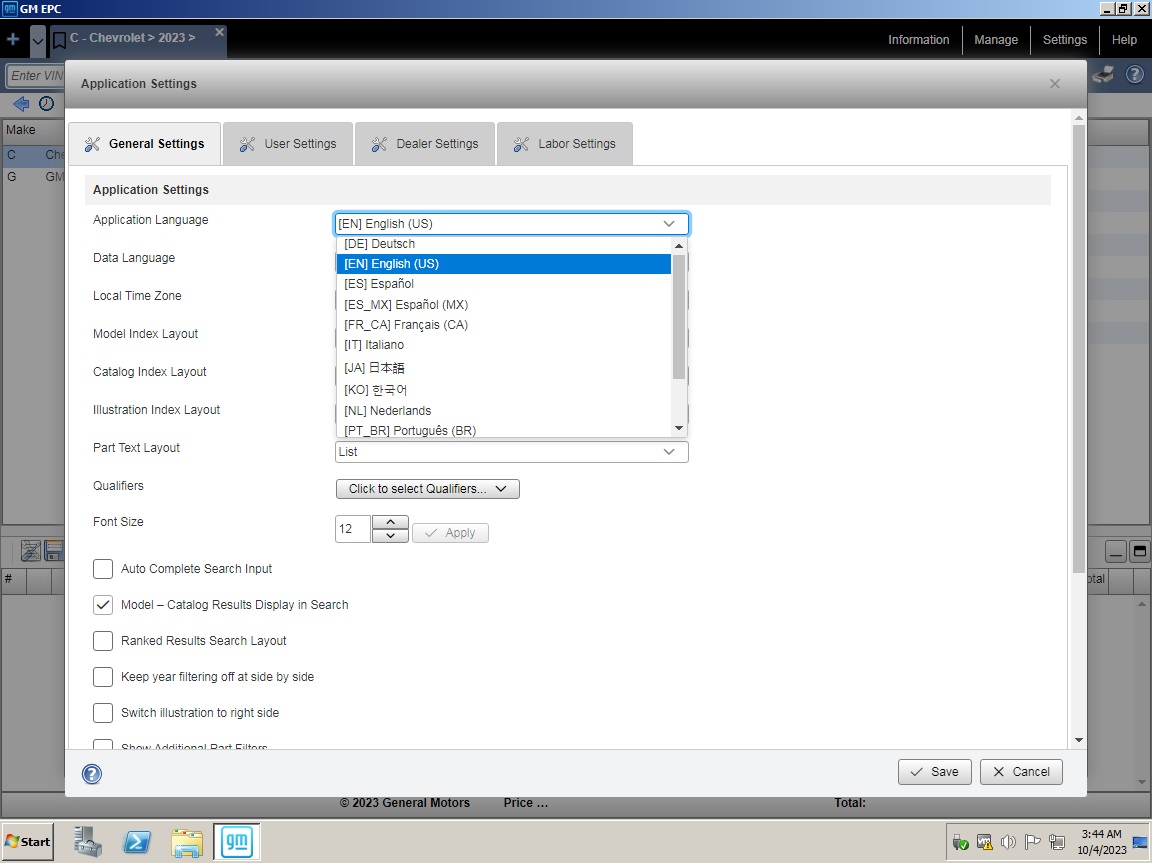1152x863 pixels.
Task: Open Server Manager icon in taskbar
Action: [x=87, y=842]
